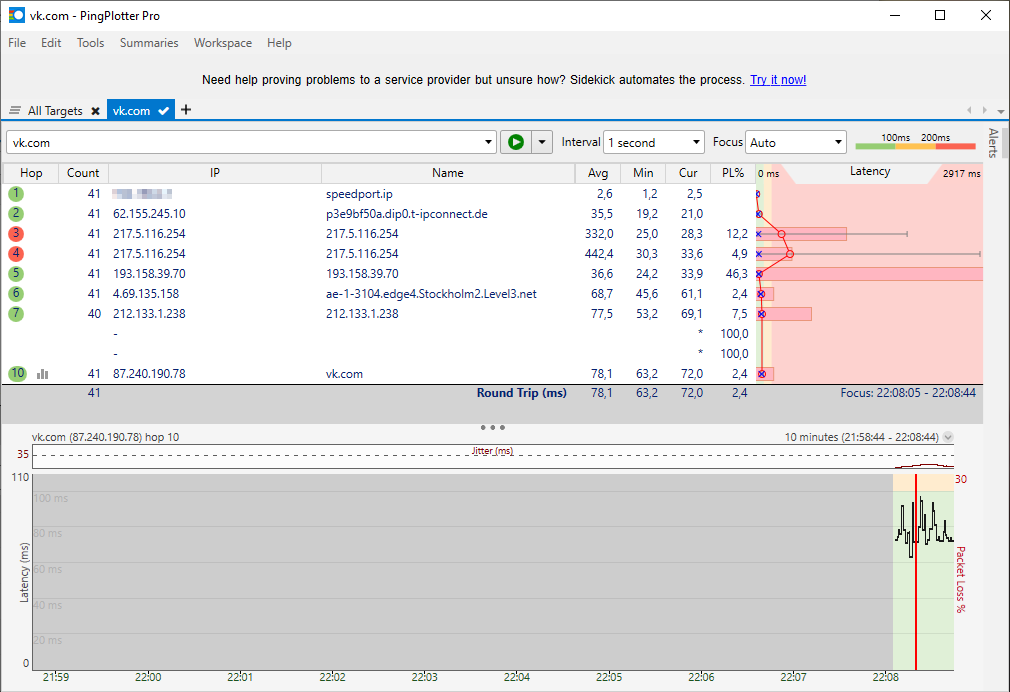Select hop 6 green circle icon

pos(16,293)
